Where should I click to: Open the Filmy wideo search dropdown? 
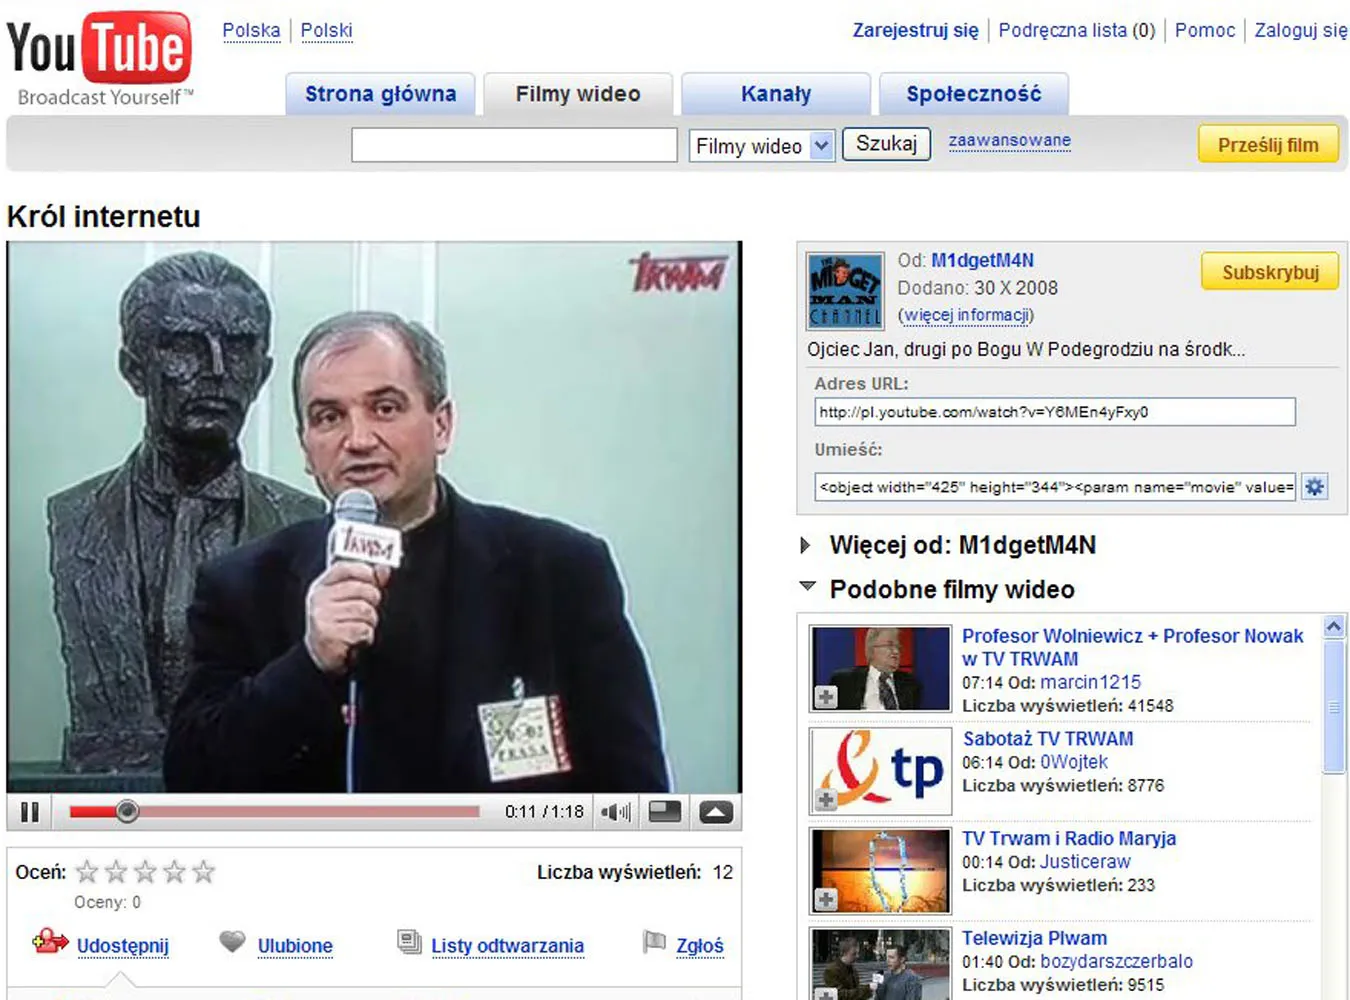pos(821,146)
